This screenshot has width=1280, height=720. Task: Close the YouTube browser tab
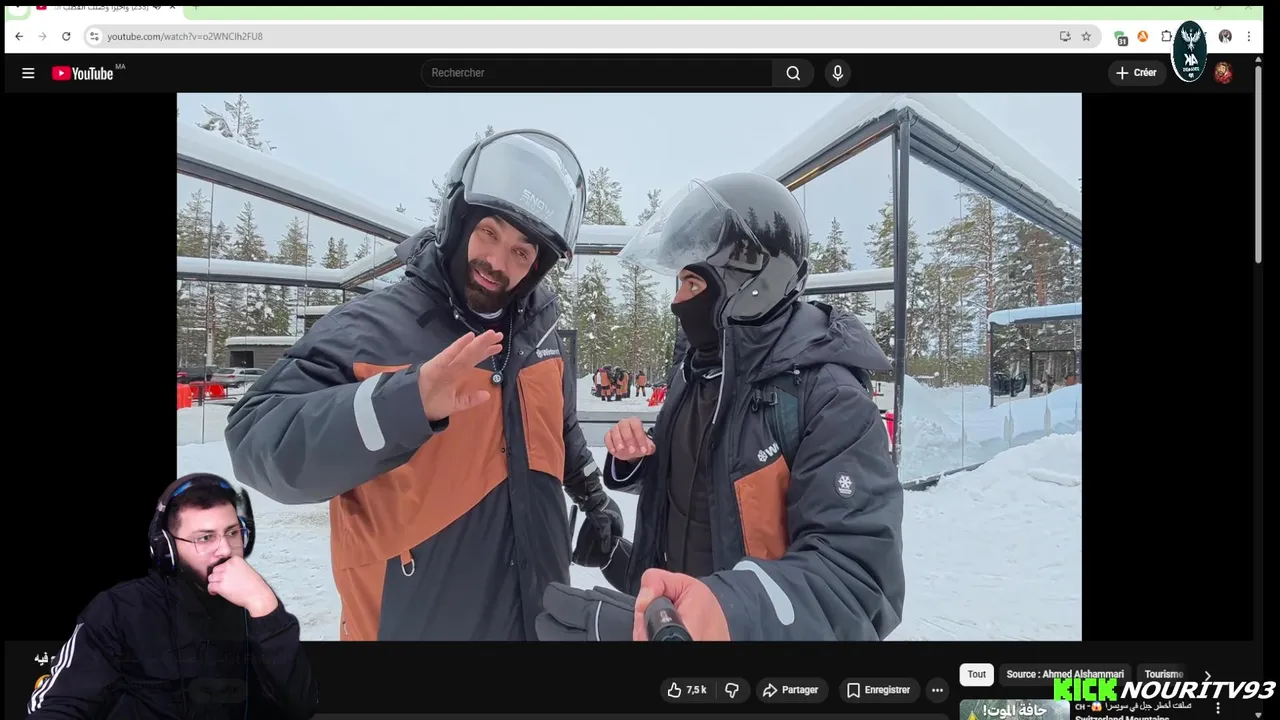(x=172, y=6)
